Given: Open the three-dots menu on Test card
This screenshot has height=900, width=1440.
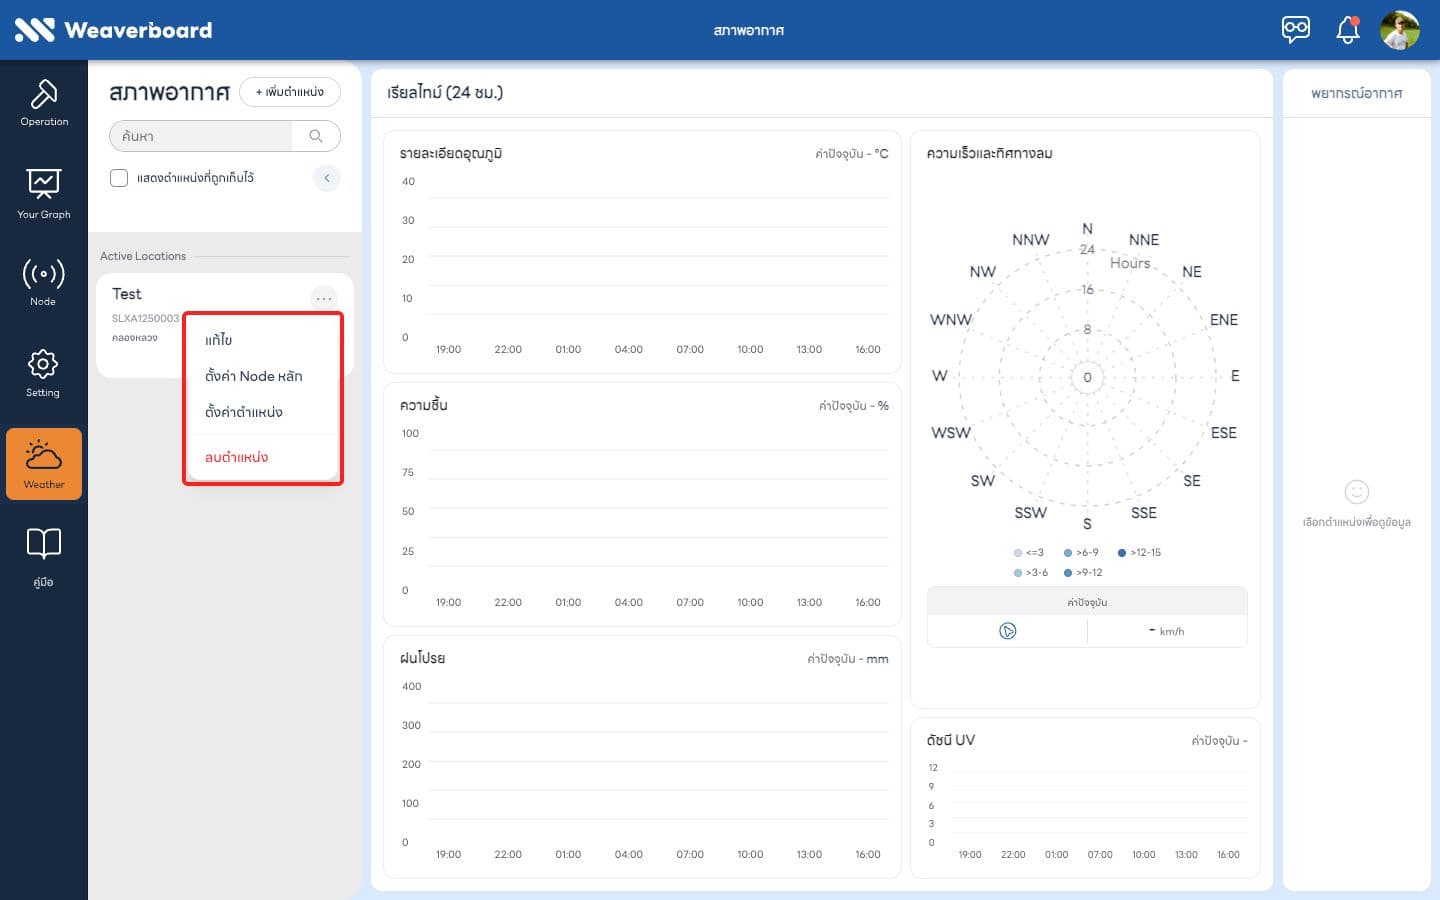Looking at the screenshot, I should 324,298.
